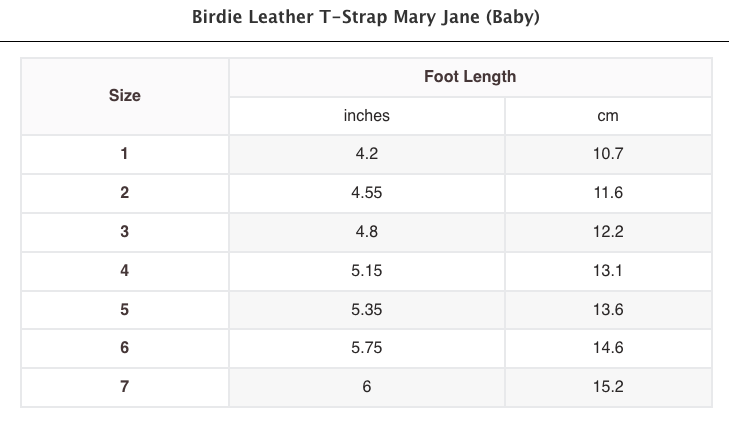The height and width of the screenshot is (429, 729).
Task: Select the 13.6 cm value
Action: [x=607, y=309]
